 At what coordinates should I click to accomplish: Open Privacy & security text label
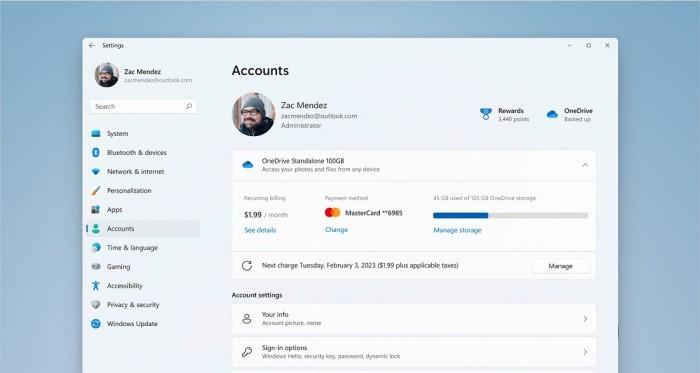133,305
